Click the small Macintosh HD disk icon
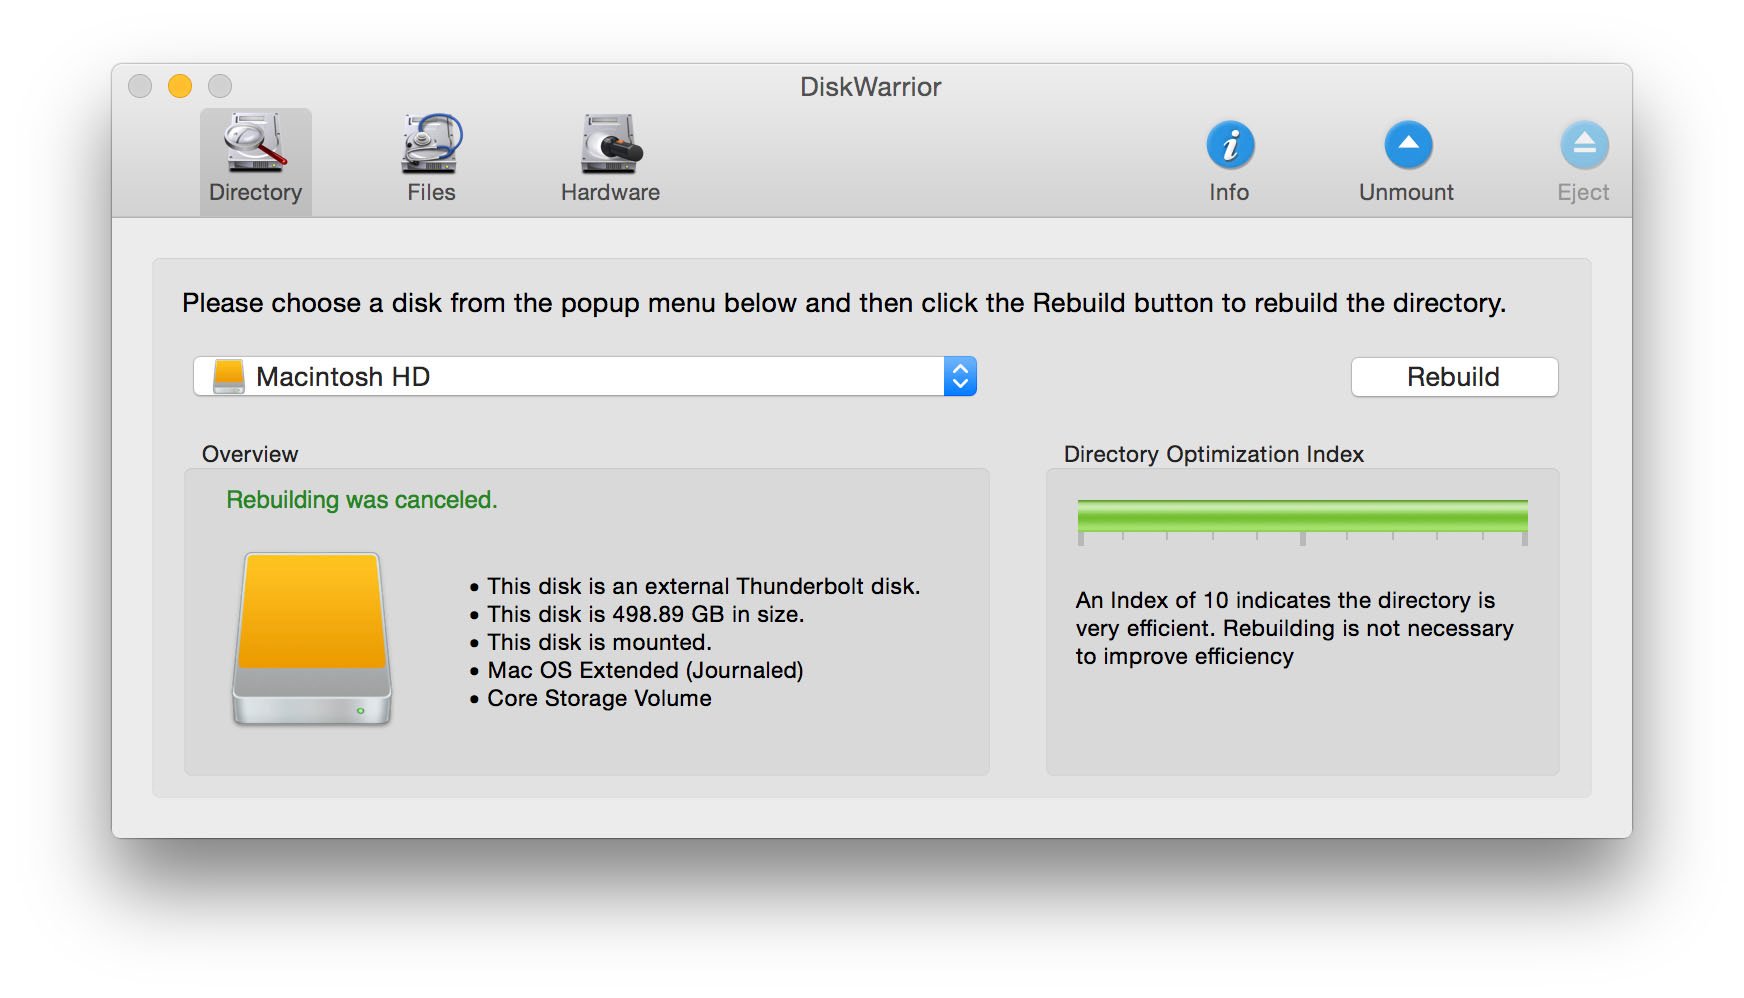 click(x=229, y=376)
